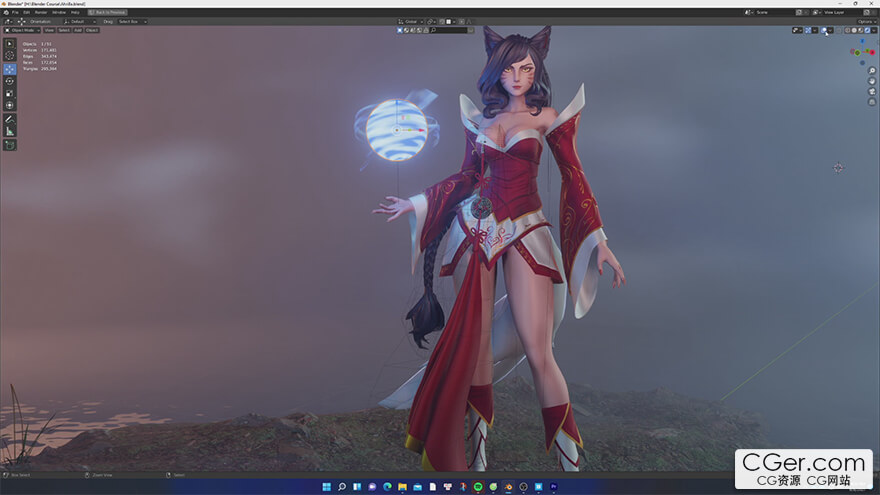Viewport: 880px width, 495px height.
Task: Open the Object Mode dropdown
Action: click(x=22, y=31)
